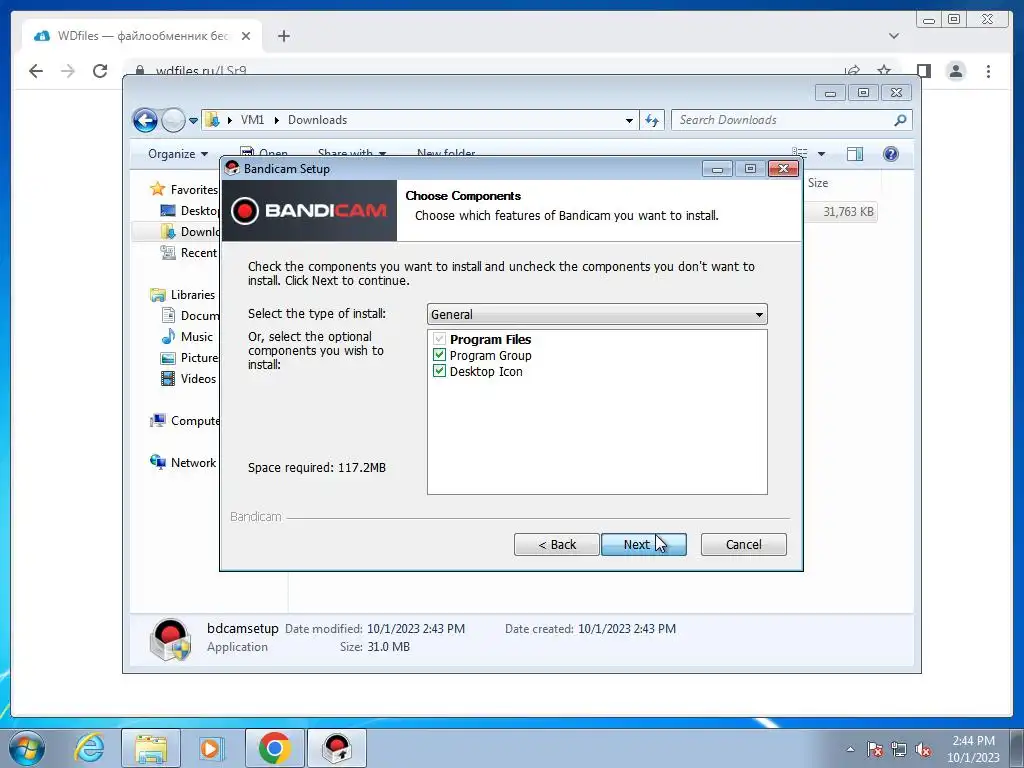Screen dimensions: 1024x768
Task: Switch to Chrome from the taskbar
Action: click(x=274, y=748)
